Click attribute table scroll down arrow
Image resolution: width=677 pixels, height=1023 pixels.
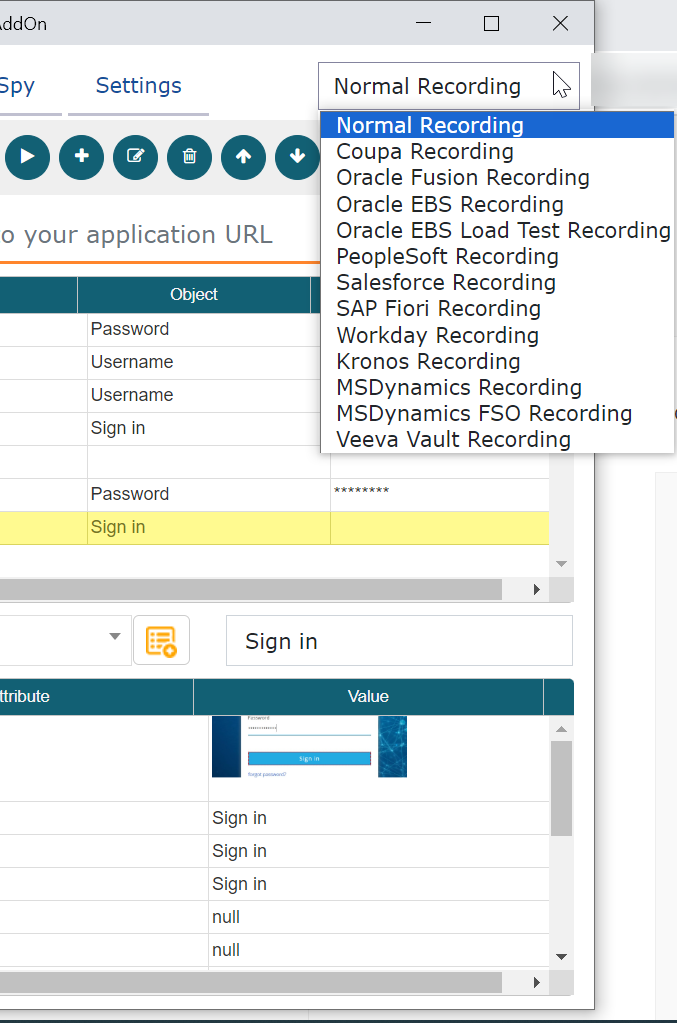[562, 957]
